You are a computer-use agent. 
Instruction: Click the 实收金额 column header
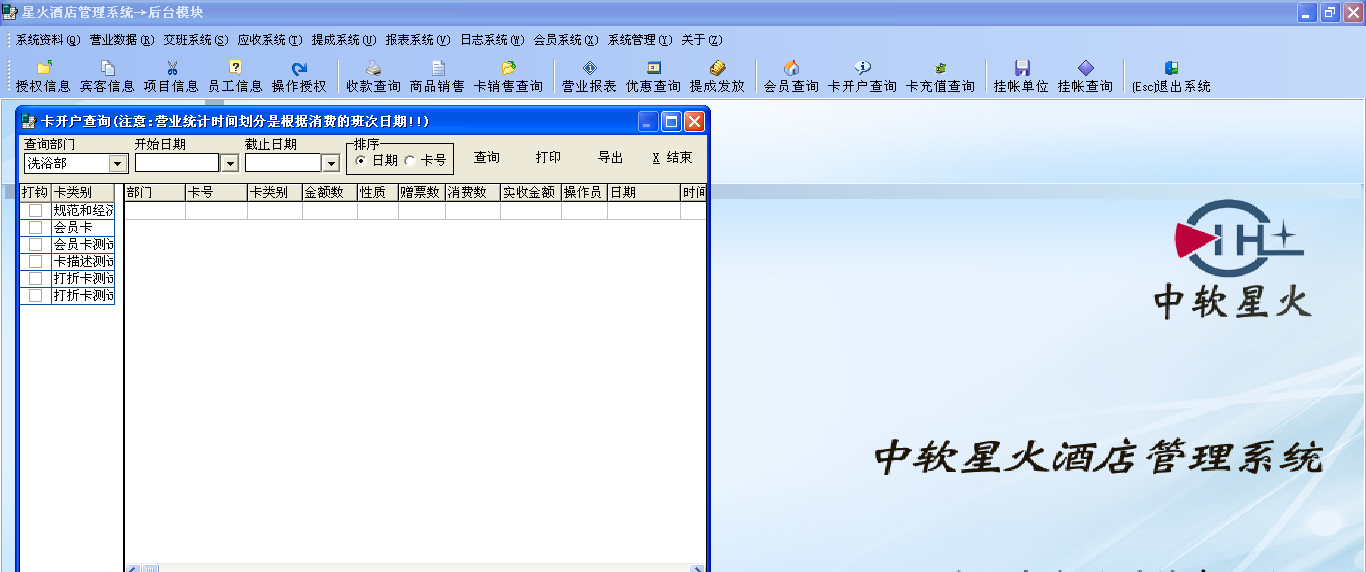pyautogui.click(x=530, y=192)
